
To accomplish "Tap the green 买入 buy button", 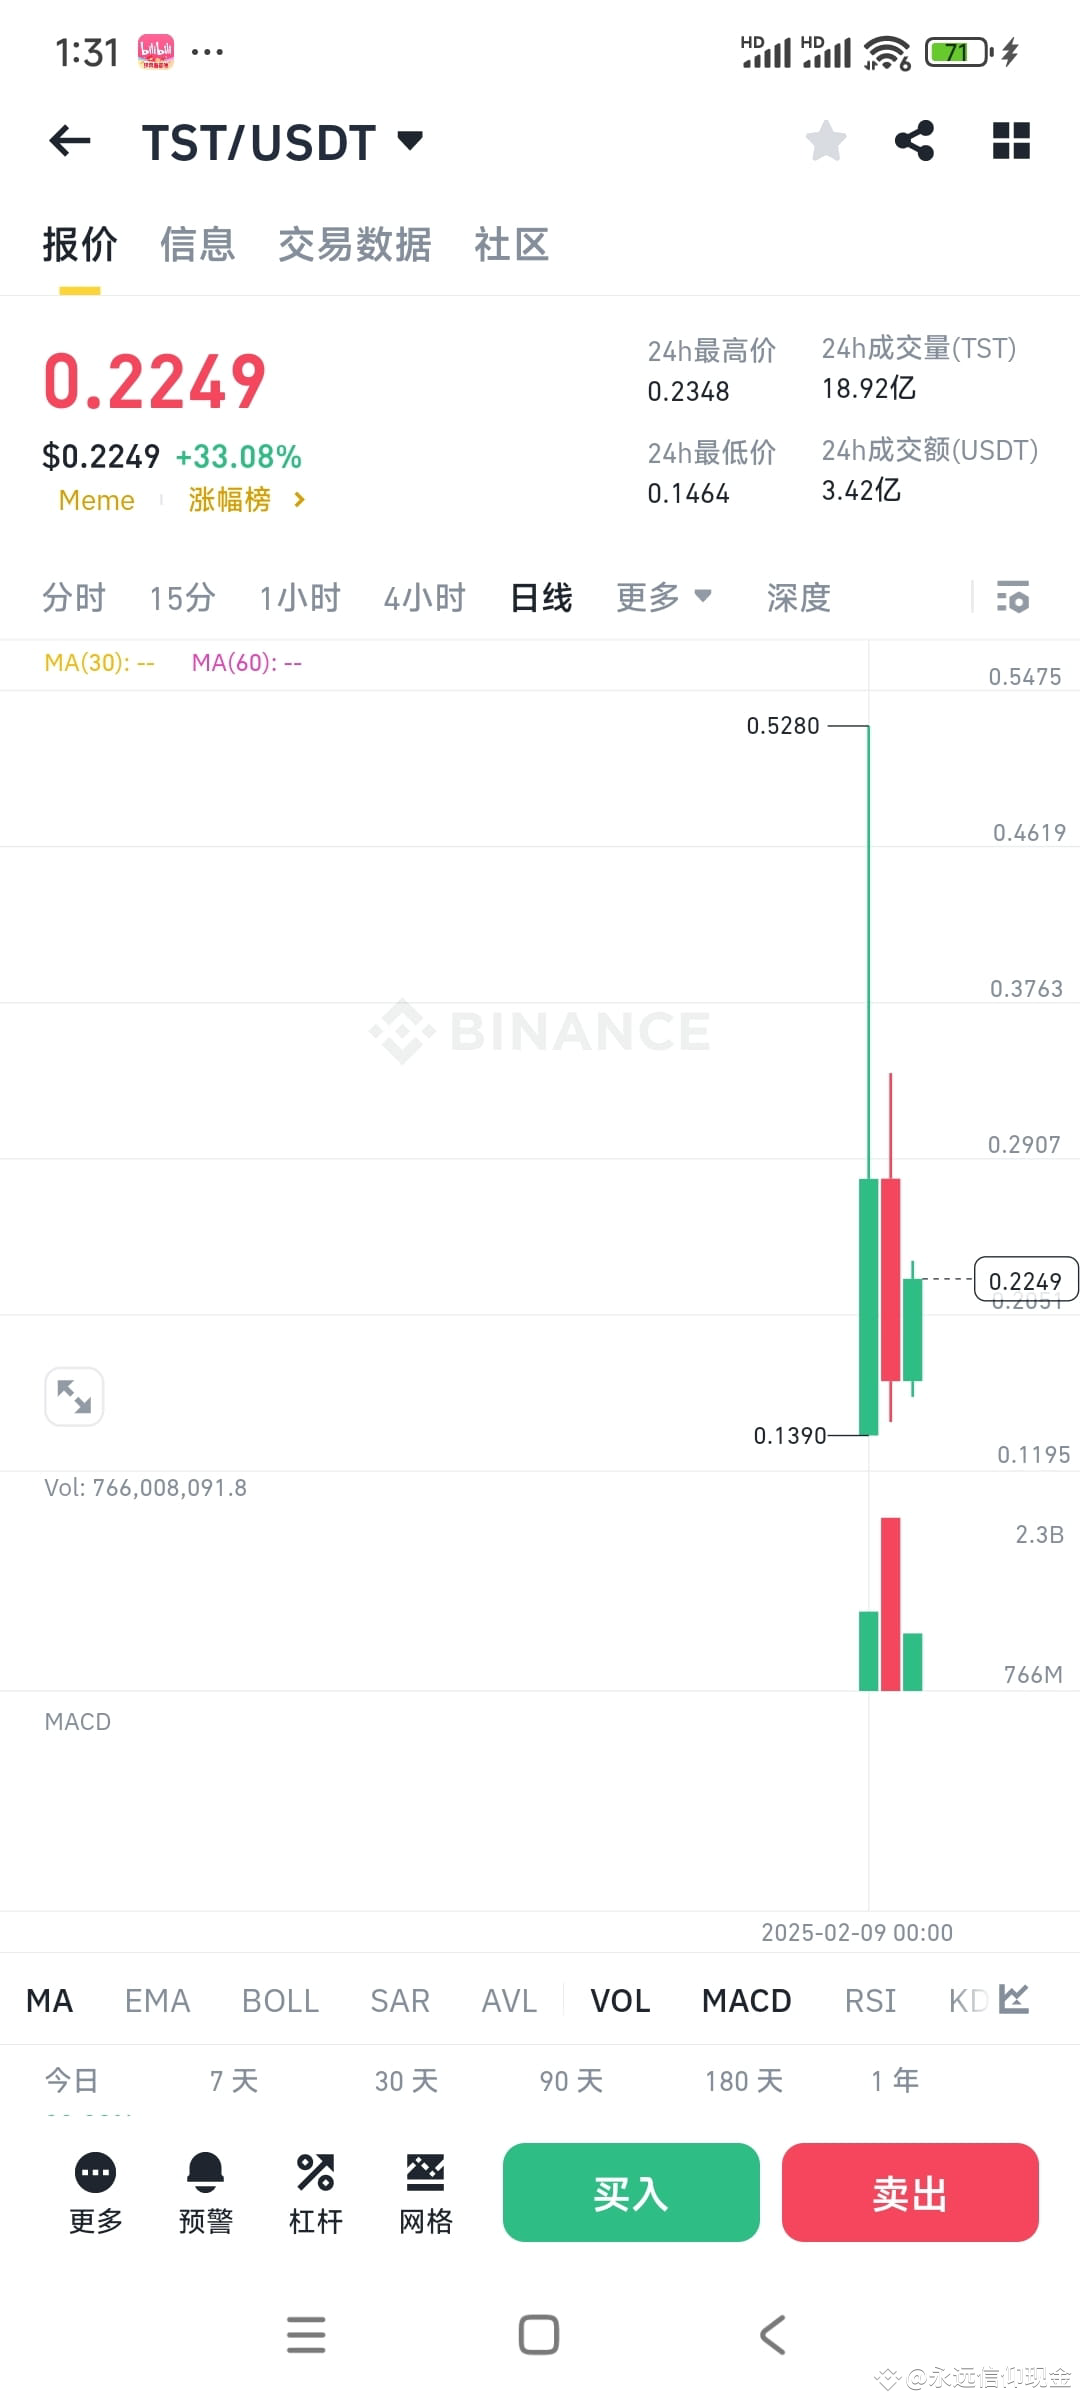I will coord(630,2194).
